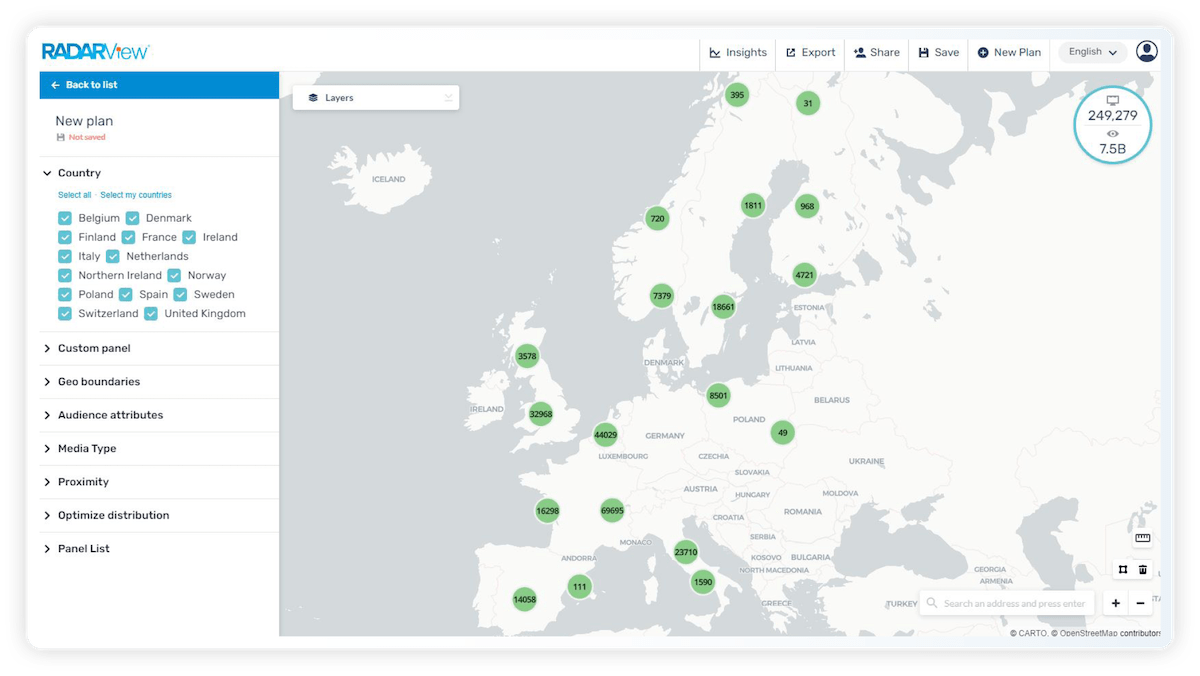This screenshot has width=1200, height=676.
Task: Expand the Geo boundaries section
Action: 159,382
